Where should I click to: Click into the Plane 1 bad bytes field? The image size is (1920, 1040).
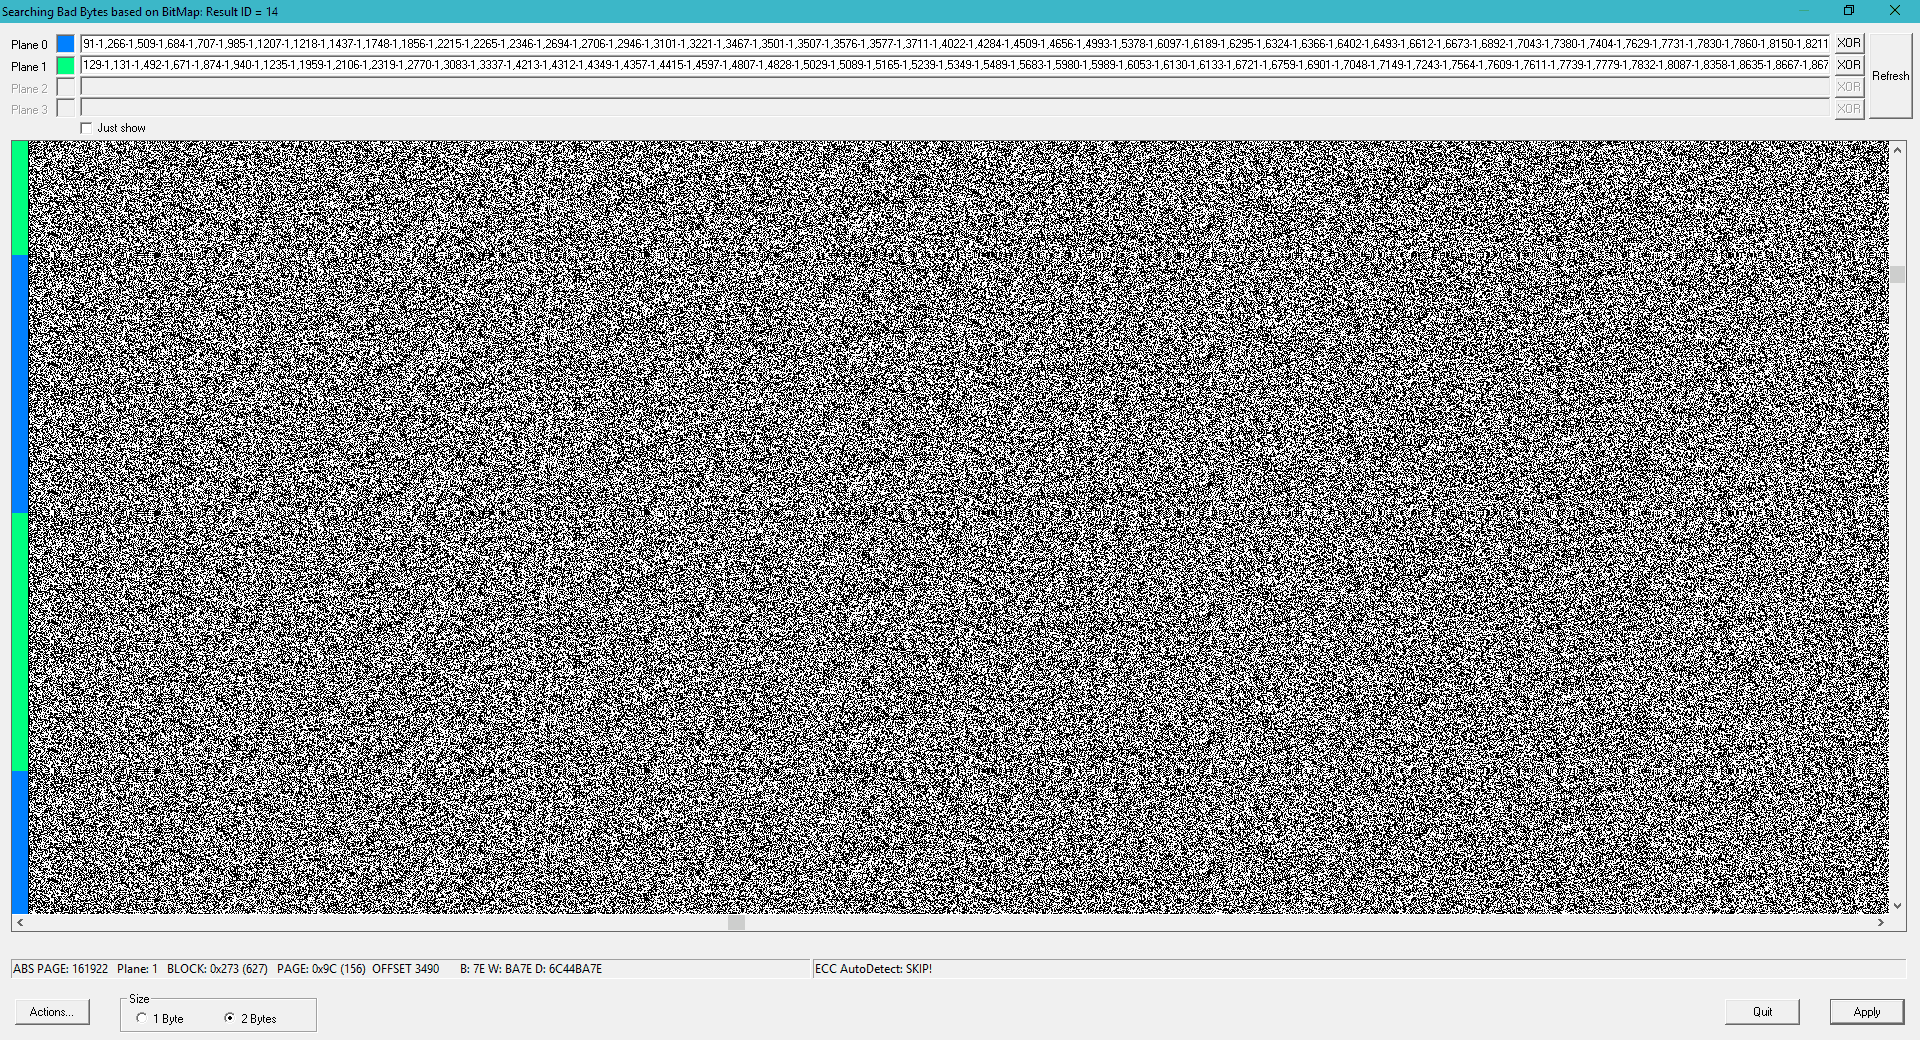(955, 65)
